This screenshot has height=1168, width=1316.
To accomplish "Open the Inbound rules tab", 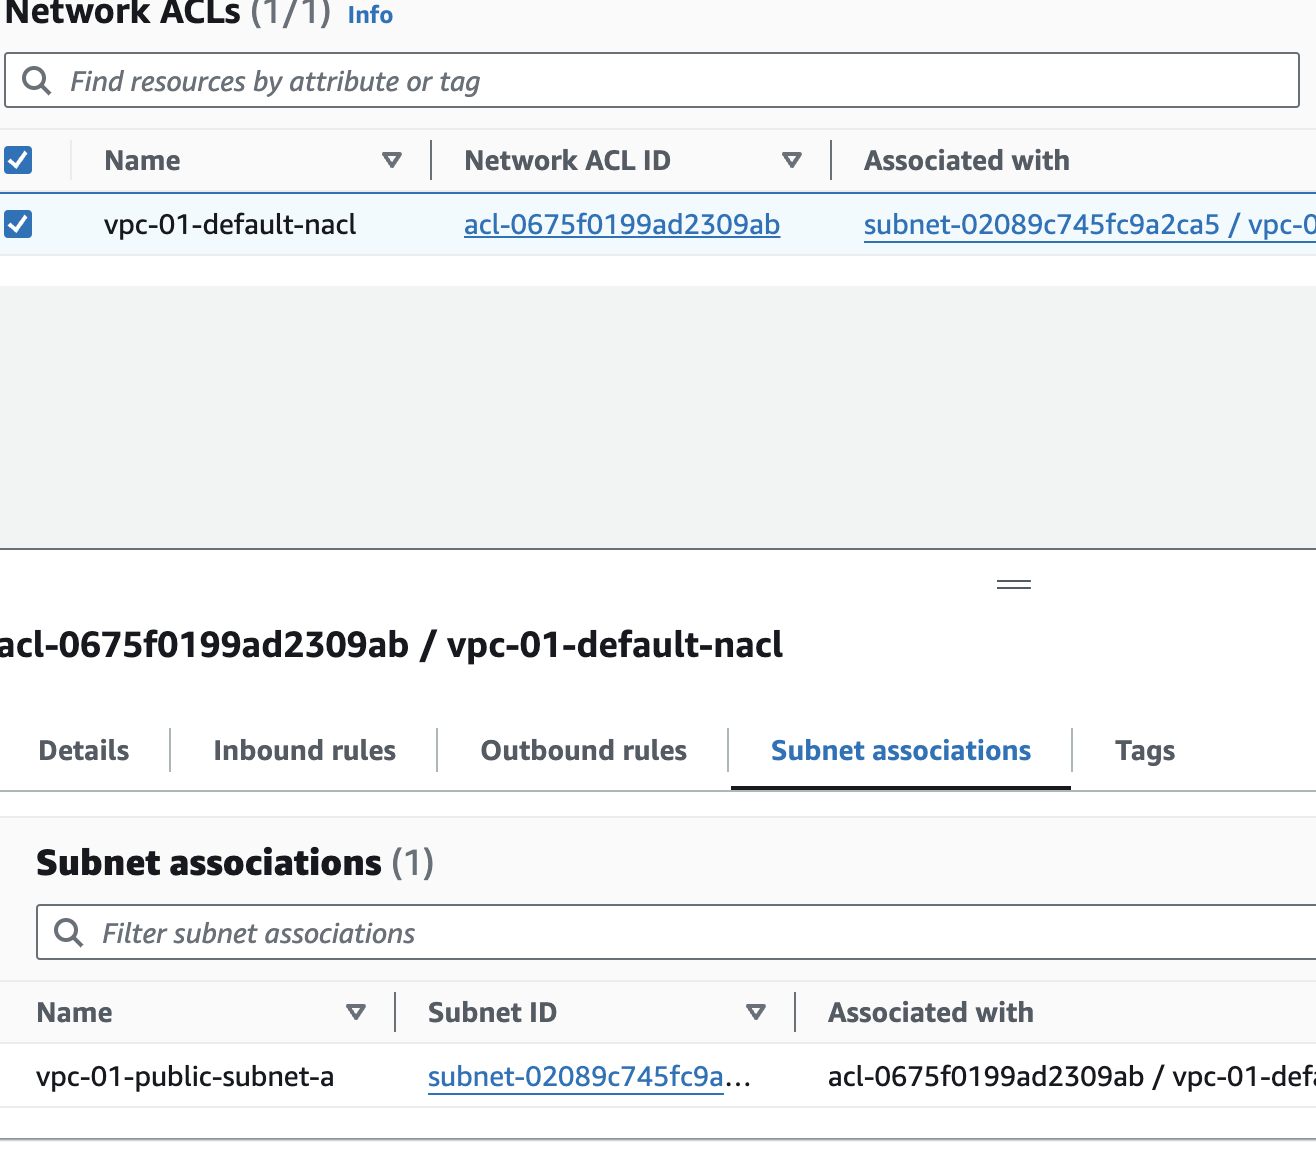I will [x=304, y=750].
